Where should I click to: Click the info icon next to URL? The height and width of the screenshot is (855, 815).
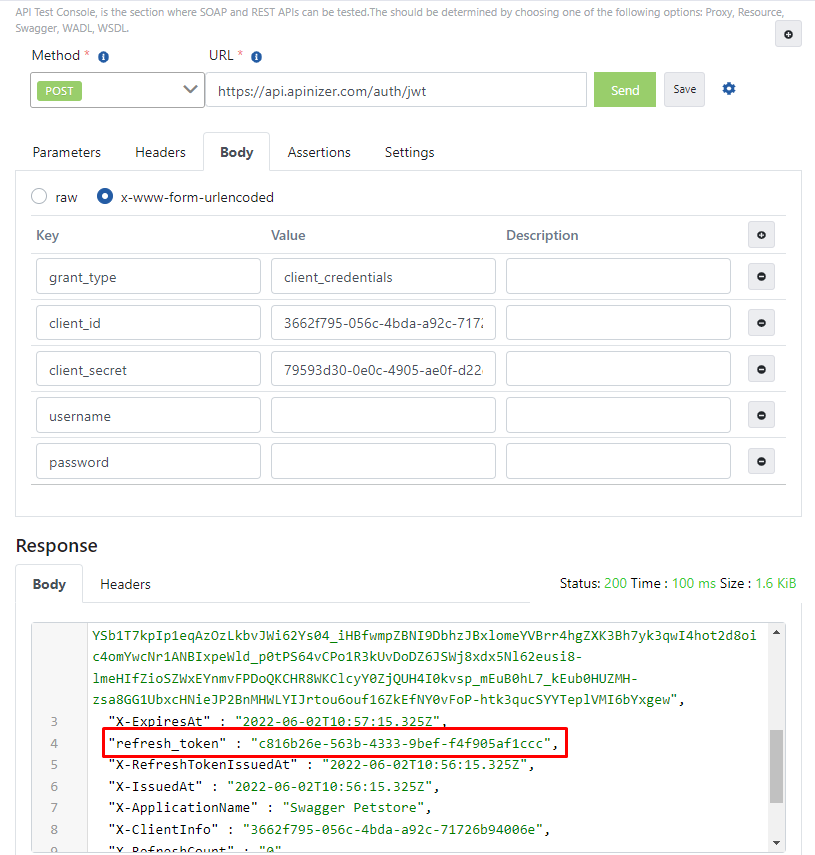(x=256, y=57)
